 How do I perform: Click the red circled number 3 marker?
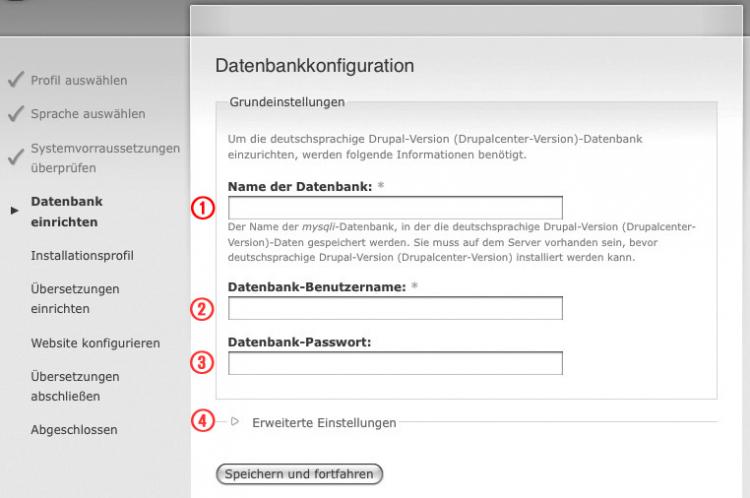(x=203, y=363)
